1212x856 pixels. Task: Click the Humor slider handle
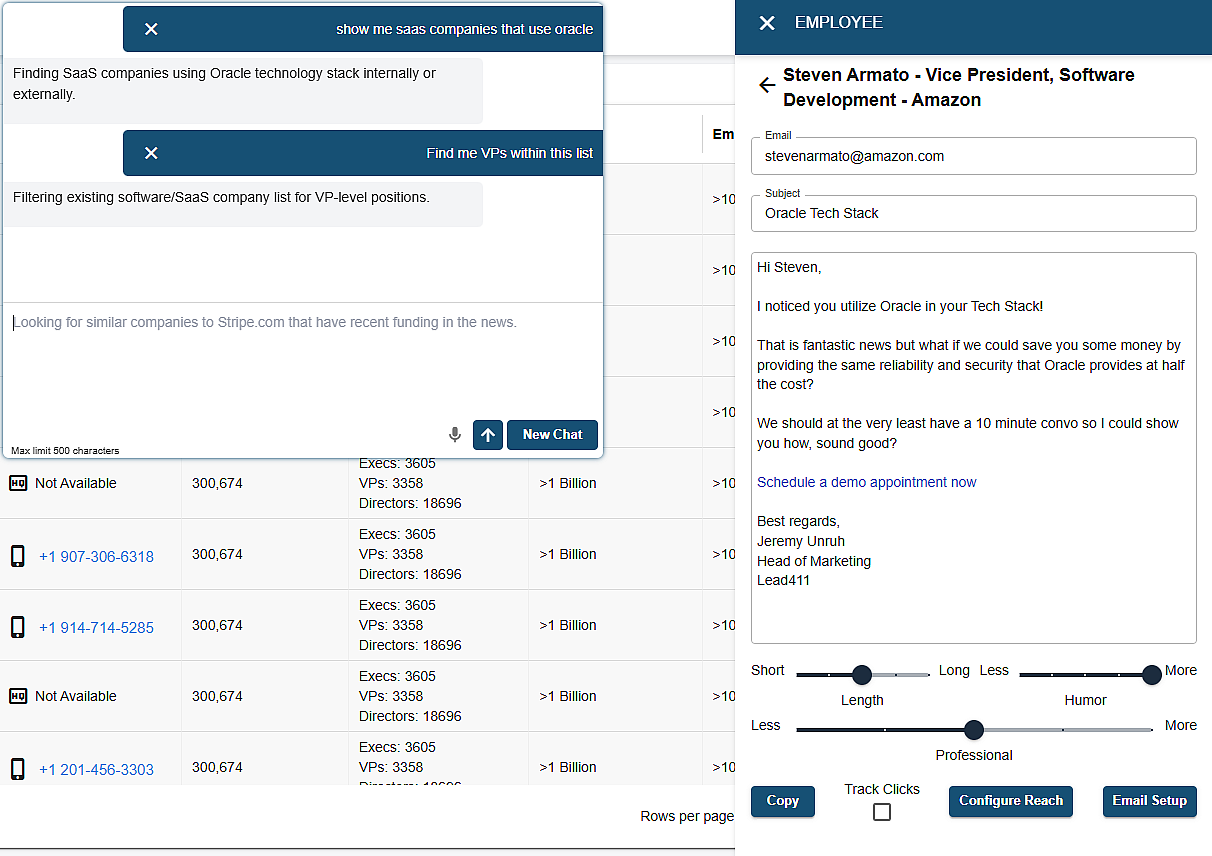(1151, 675)
